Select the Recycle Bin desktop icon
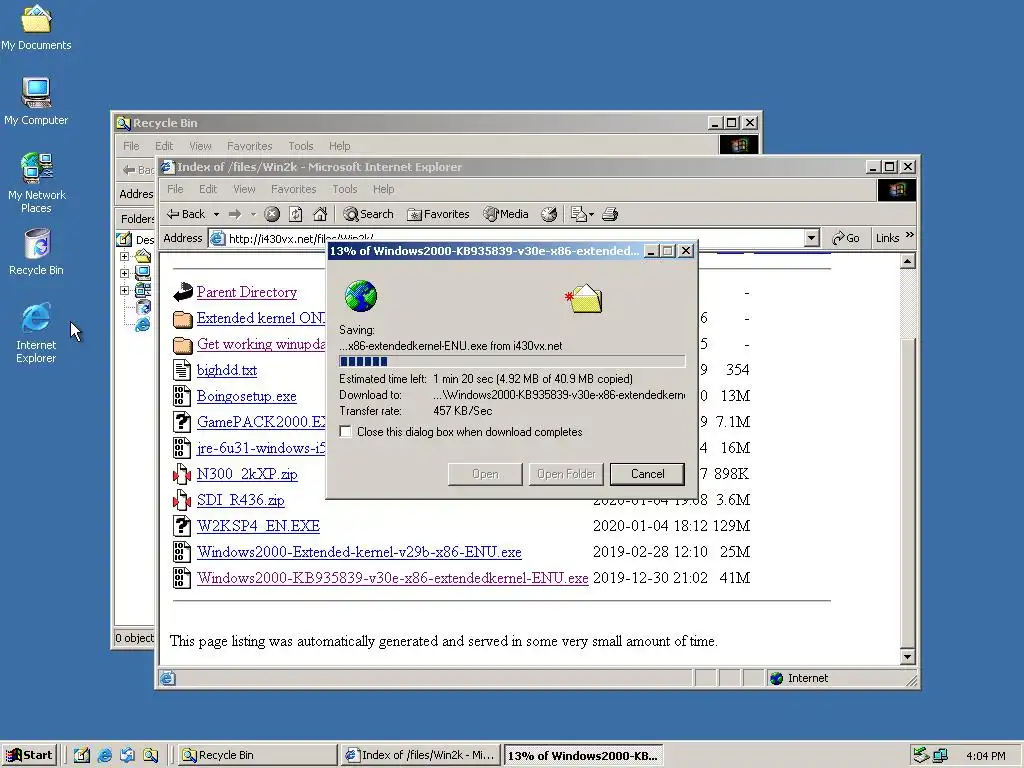Image resolution: width=1024 pixels, height=768 pixels. point(36,252)
